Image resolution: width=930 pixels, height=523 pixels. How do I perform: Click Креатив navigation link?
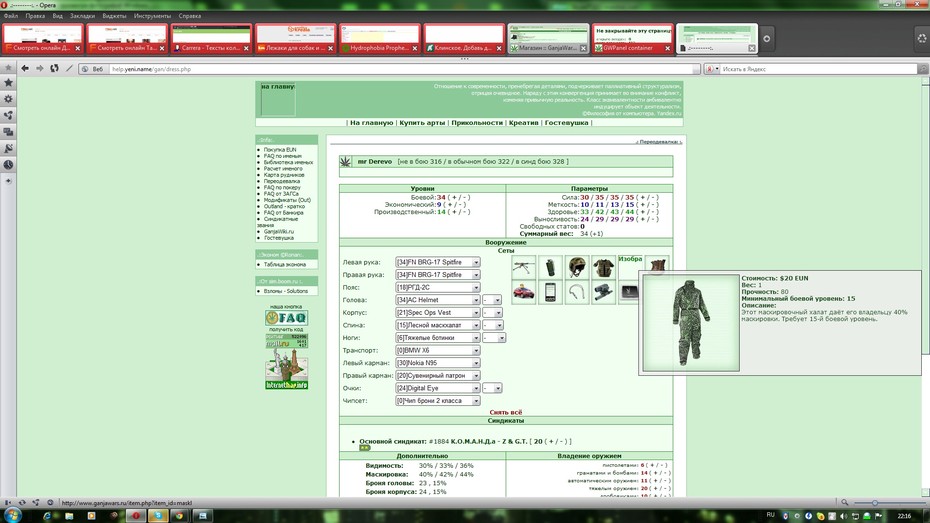pos(524,123)
